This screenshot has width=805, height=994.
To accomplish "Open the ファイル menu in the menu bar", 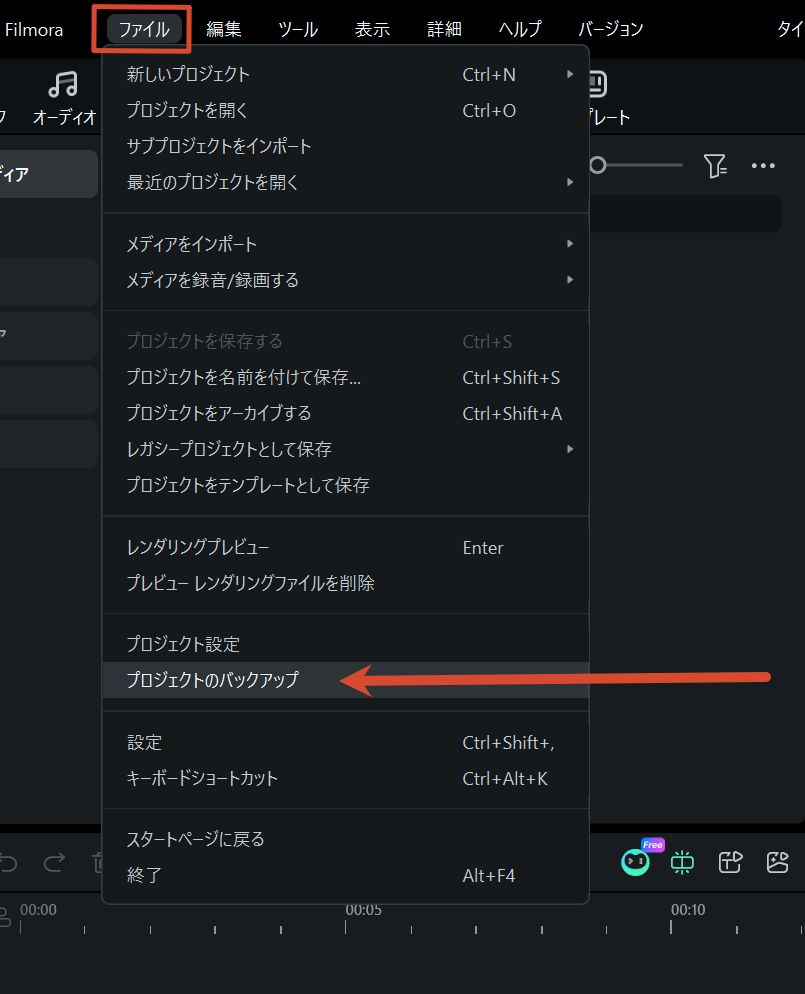I will [x=144, y=29].
